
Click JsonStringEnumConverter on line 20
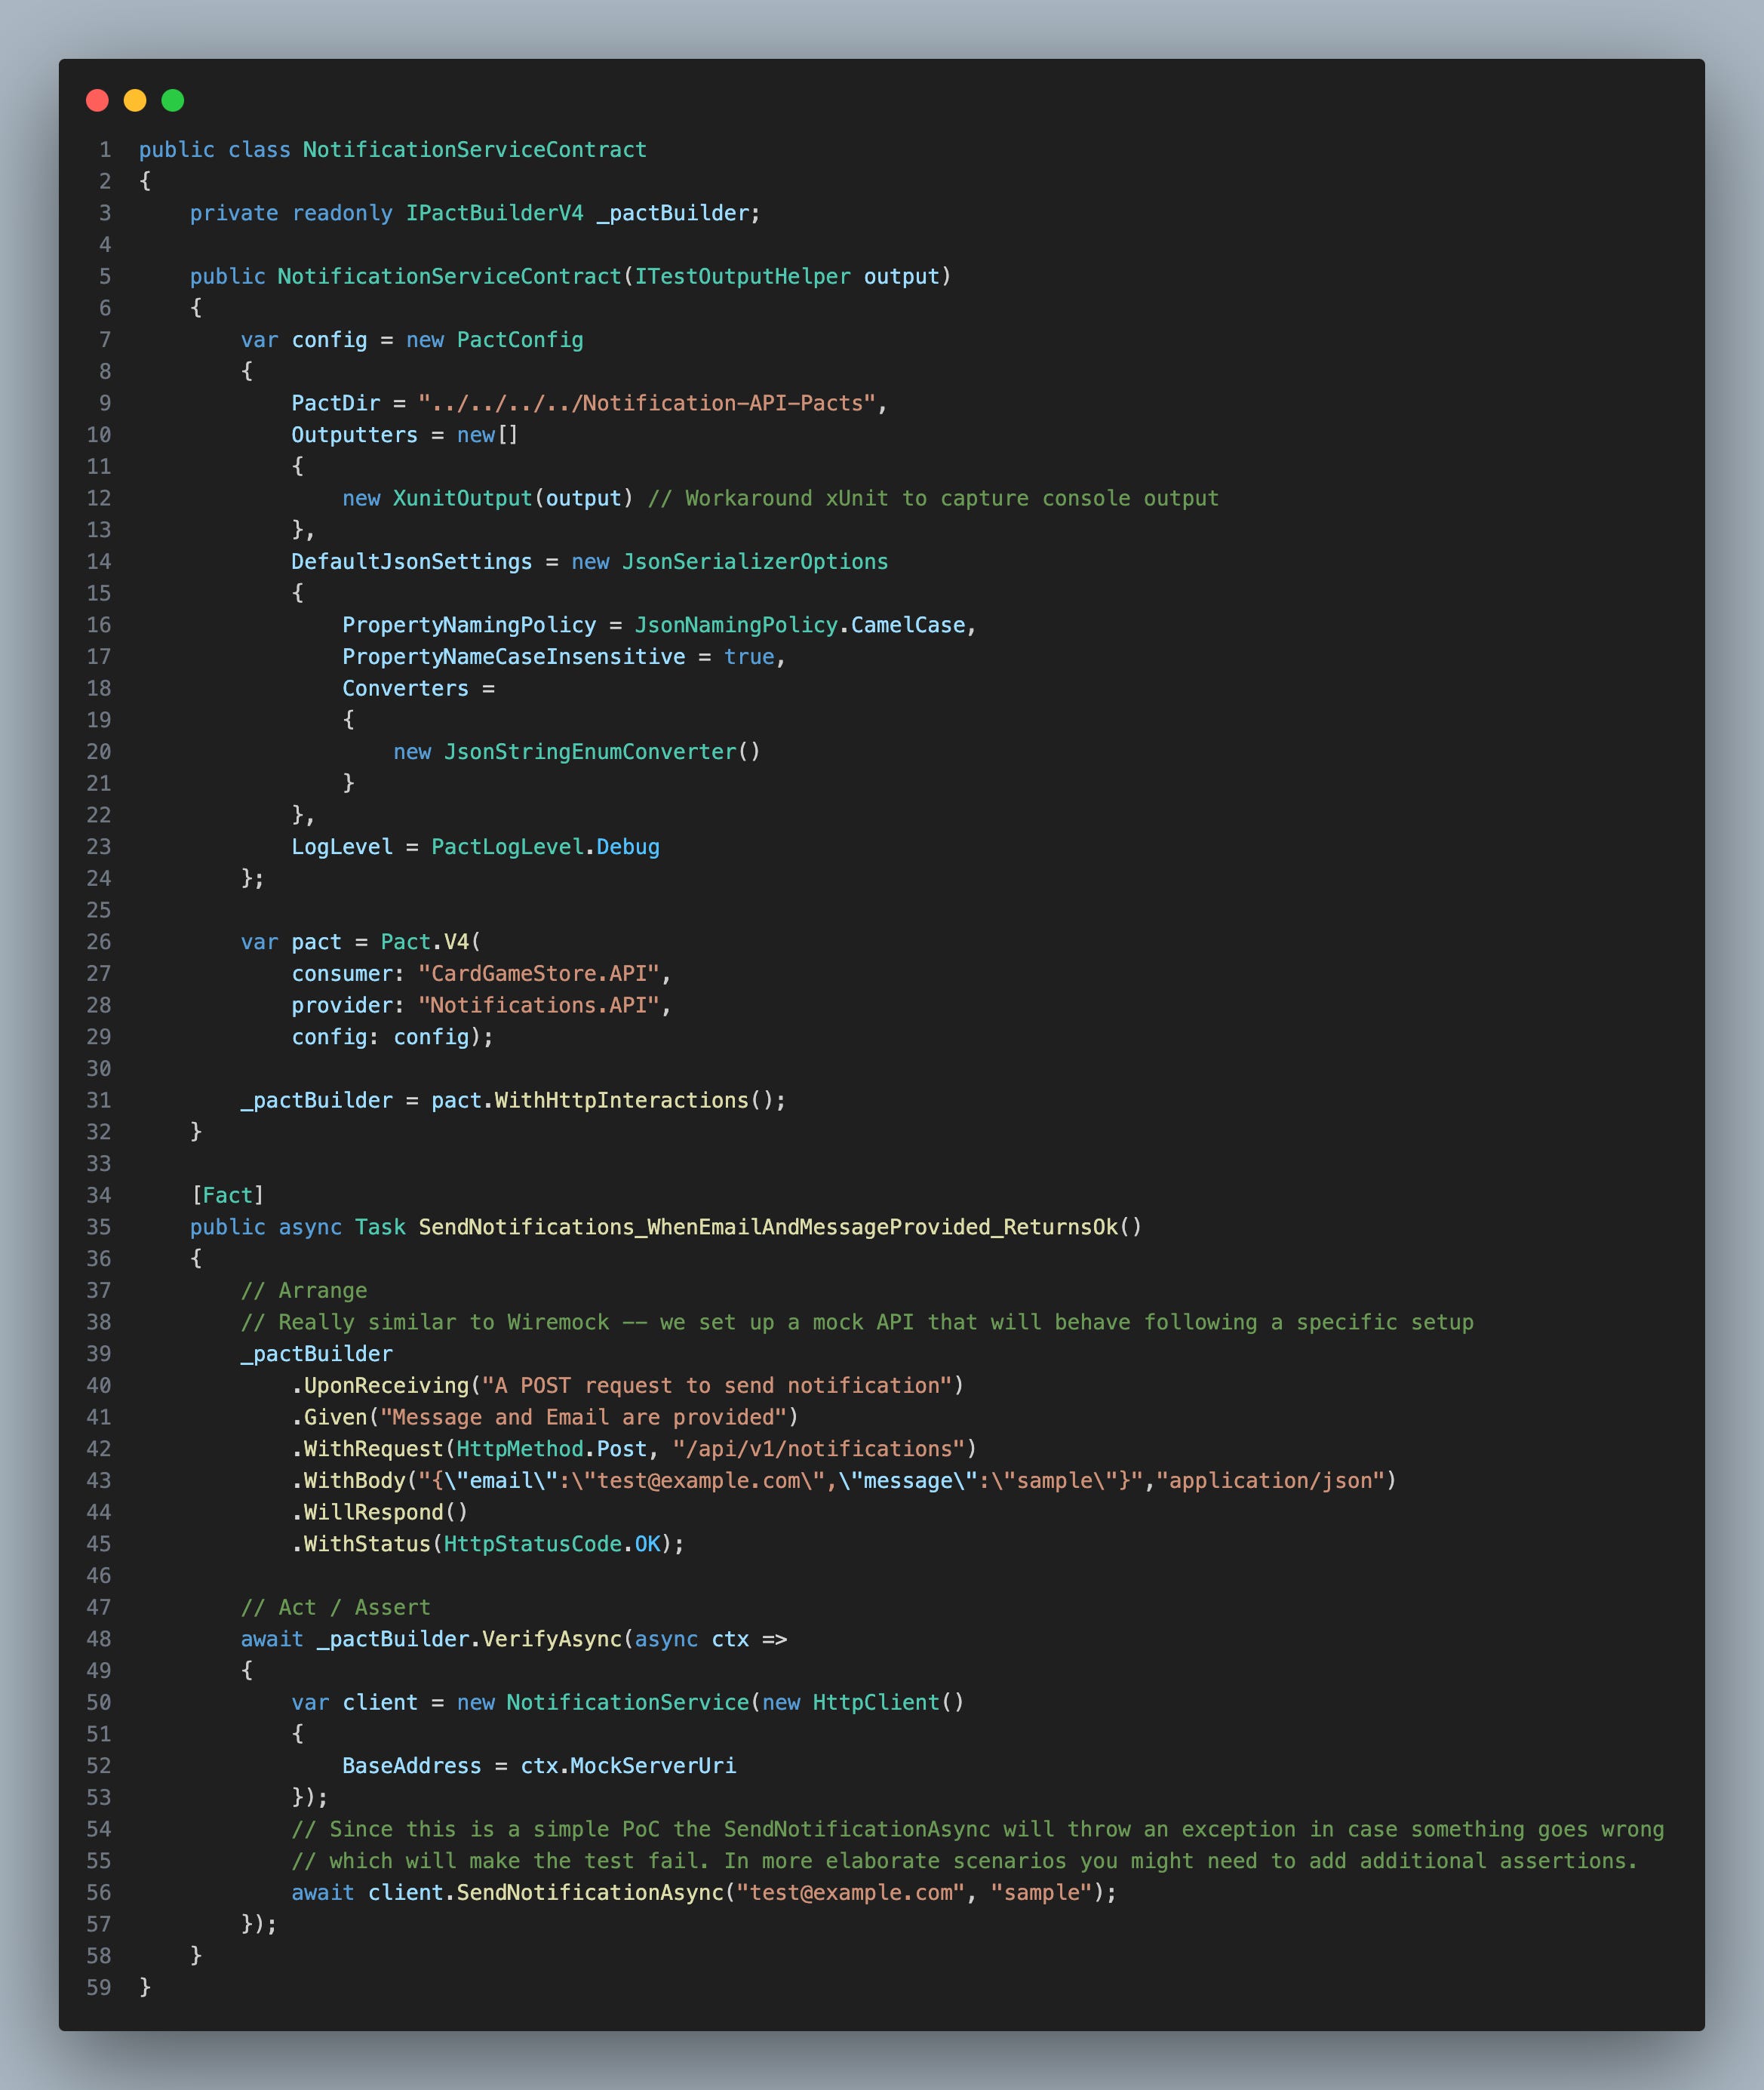(590, 752)
